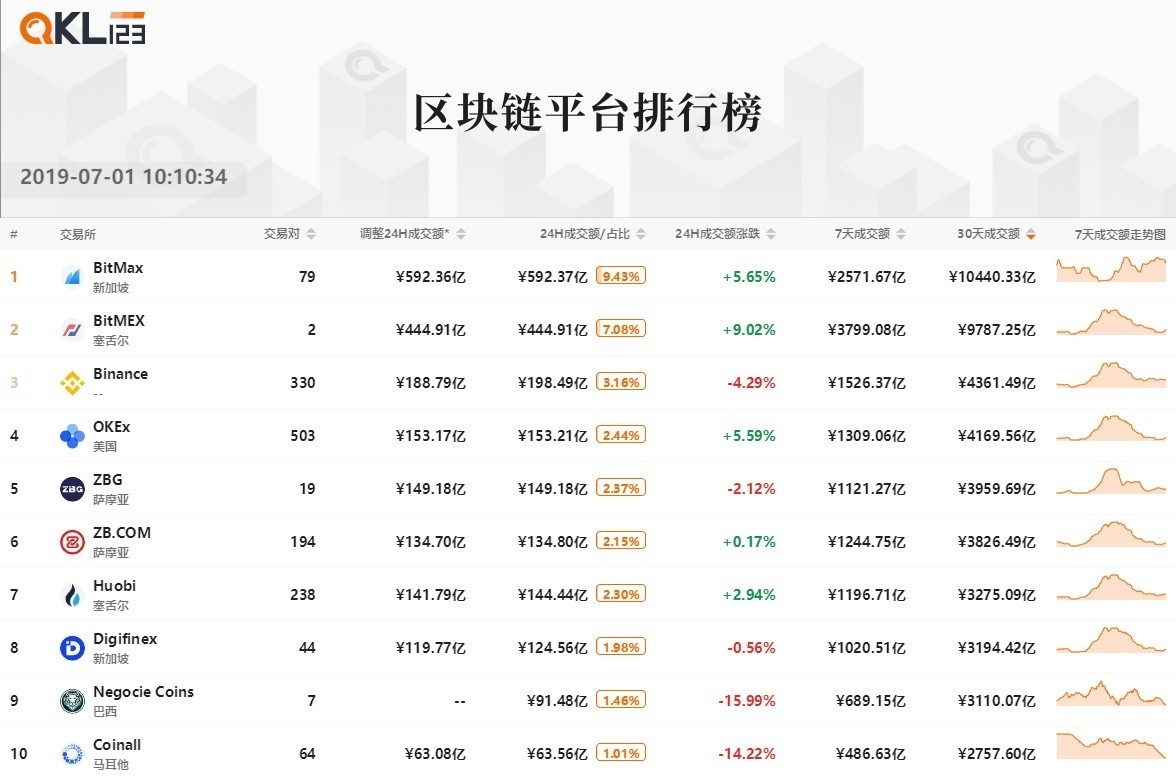Open the Coinall exchange link

coord(116,744)
